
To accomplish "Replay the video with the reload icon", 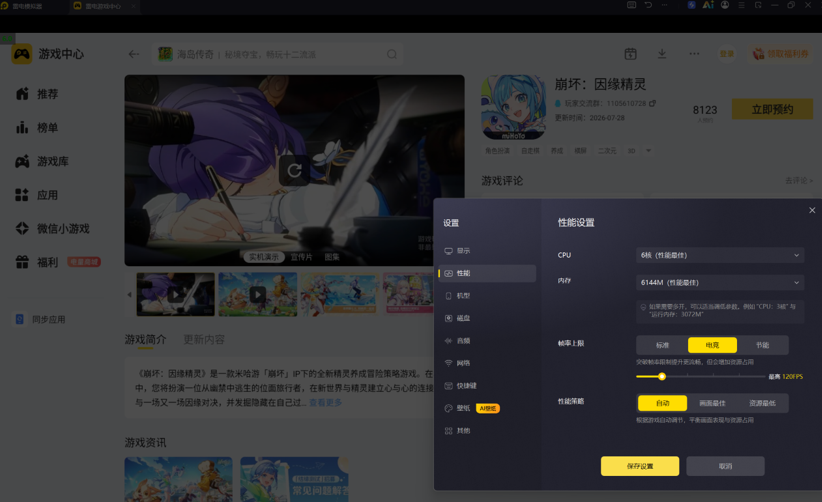I will [x=294, y=170].
